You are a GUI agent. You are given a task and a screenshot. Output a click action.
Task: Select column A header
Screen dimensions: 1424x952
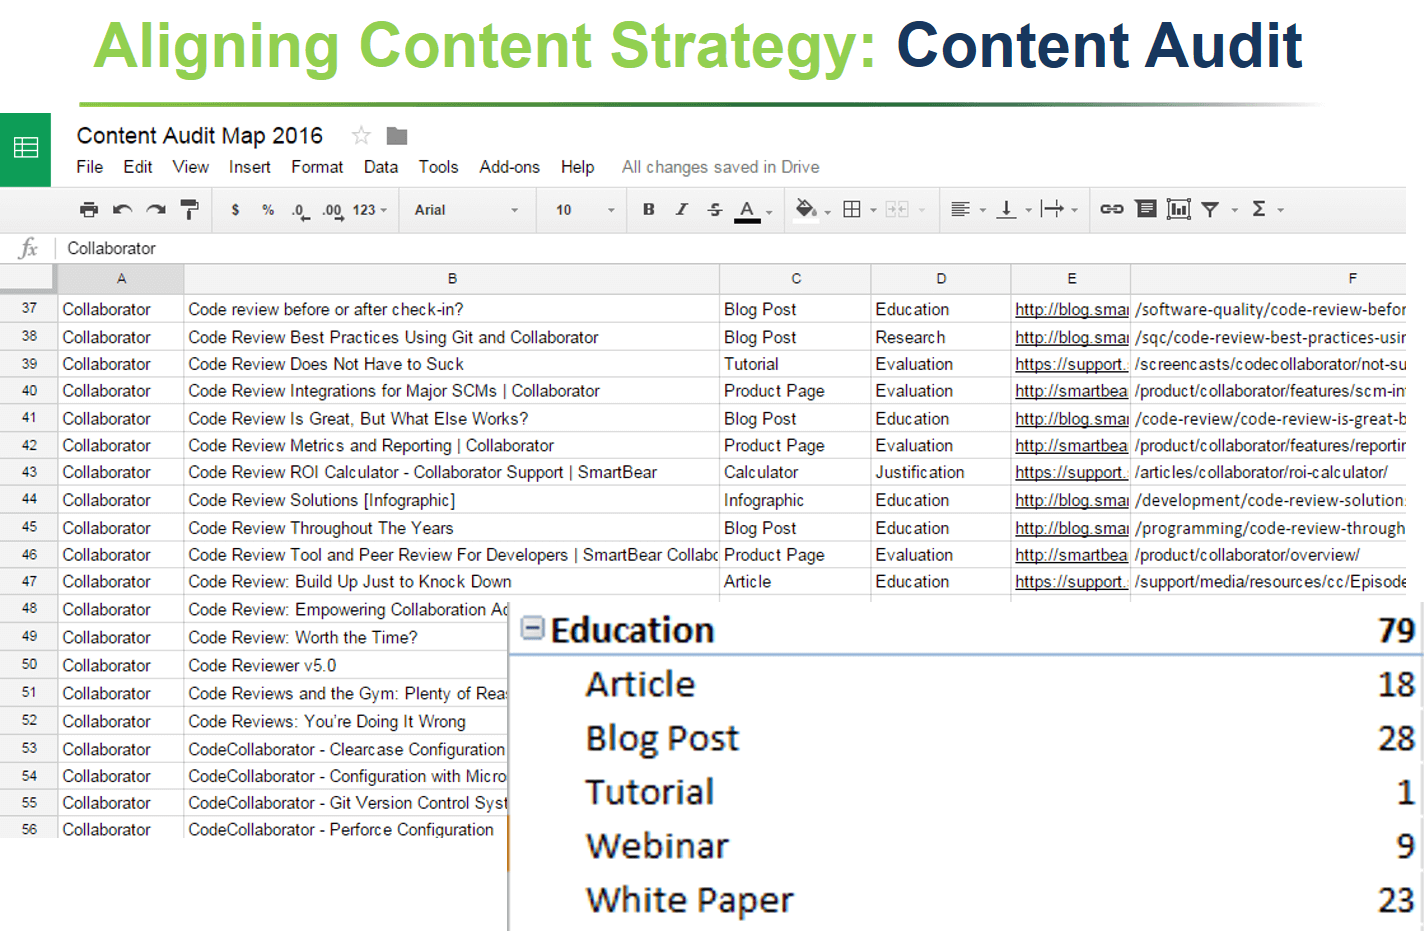coord(121,279)
